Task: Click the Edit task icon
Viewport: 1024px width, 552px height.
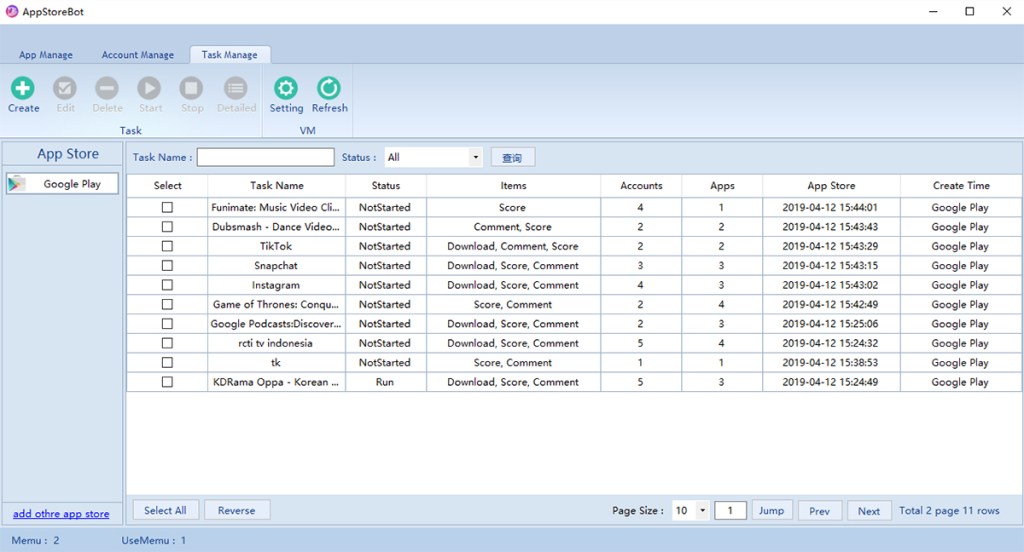Action: tap(65, 89)
